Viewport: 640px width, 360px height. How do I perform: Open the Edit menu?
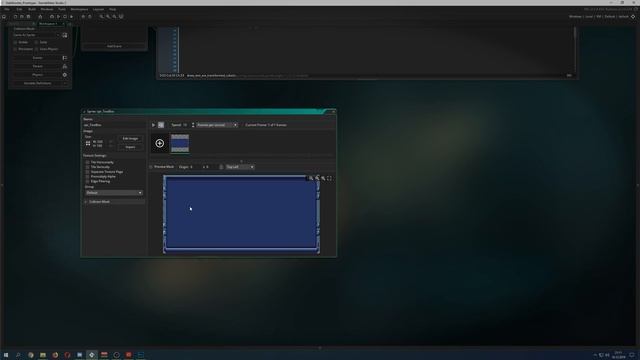(19, 9)
